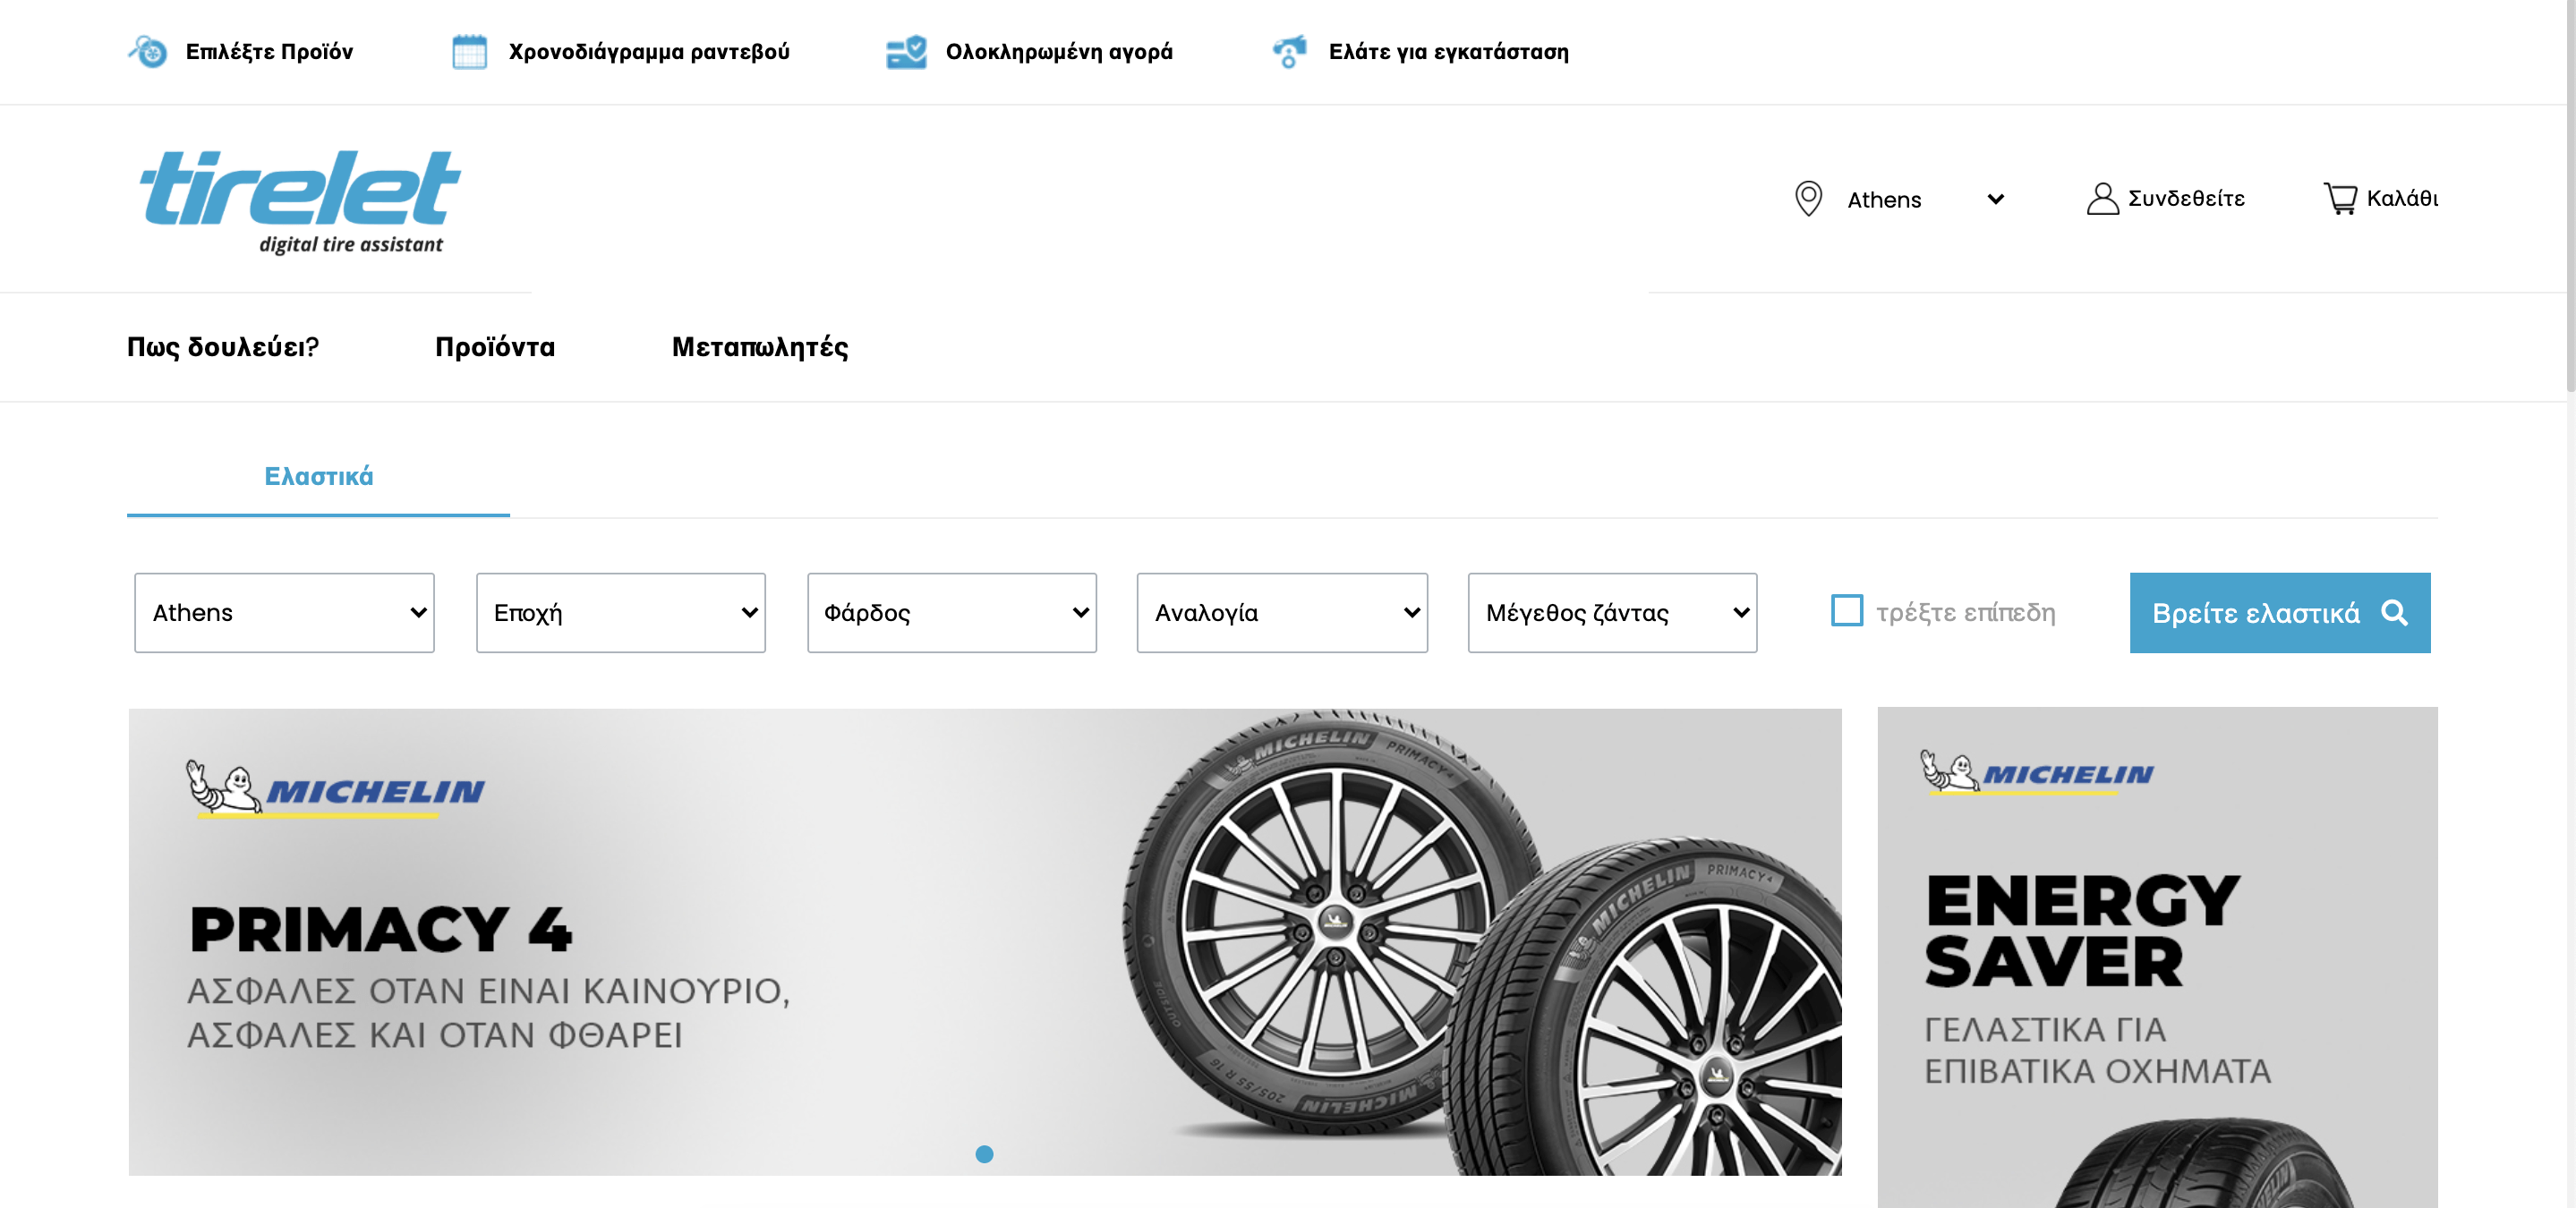This screenshot has height=1208, width=2576.
Task: Click the tirelet logo
Action: tap(300, 200)
